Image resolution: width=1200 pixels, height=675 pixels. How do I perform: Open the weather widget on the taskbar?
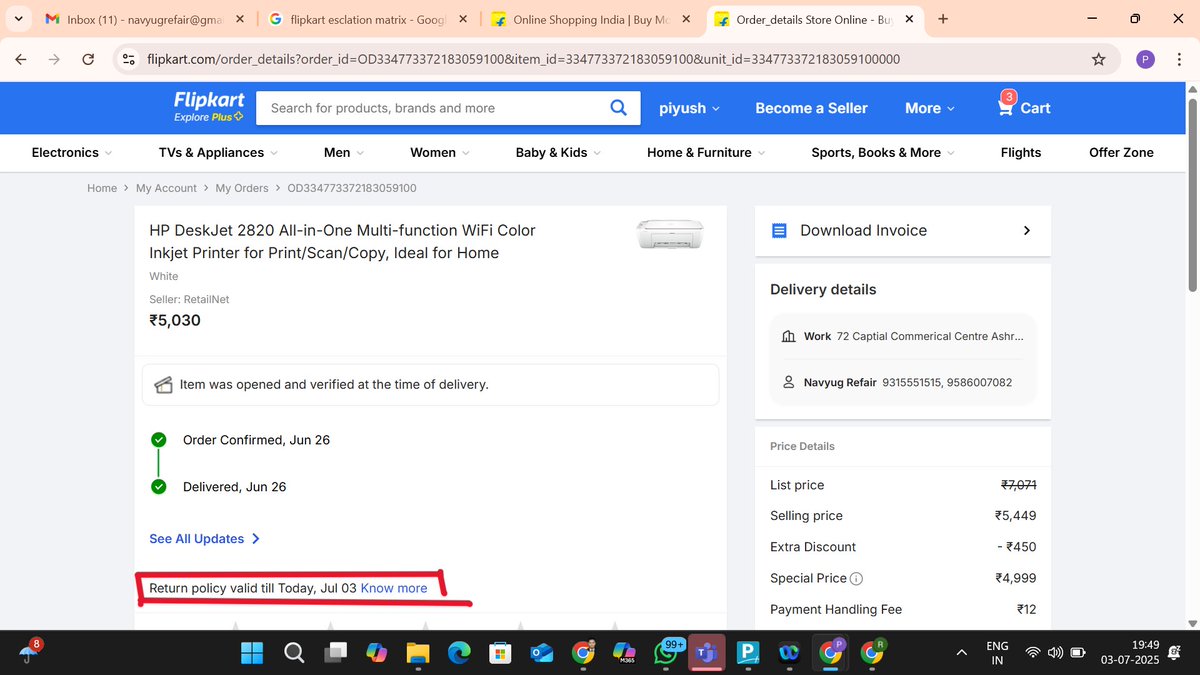pos(31,652)
